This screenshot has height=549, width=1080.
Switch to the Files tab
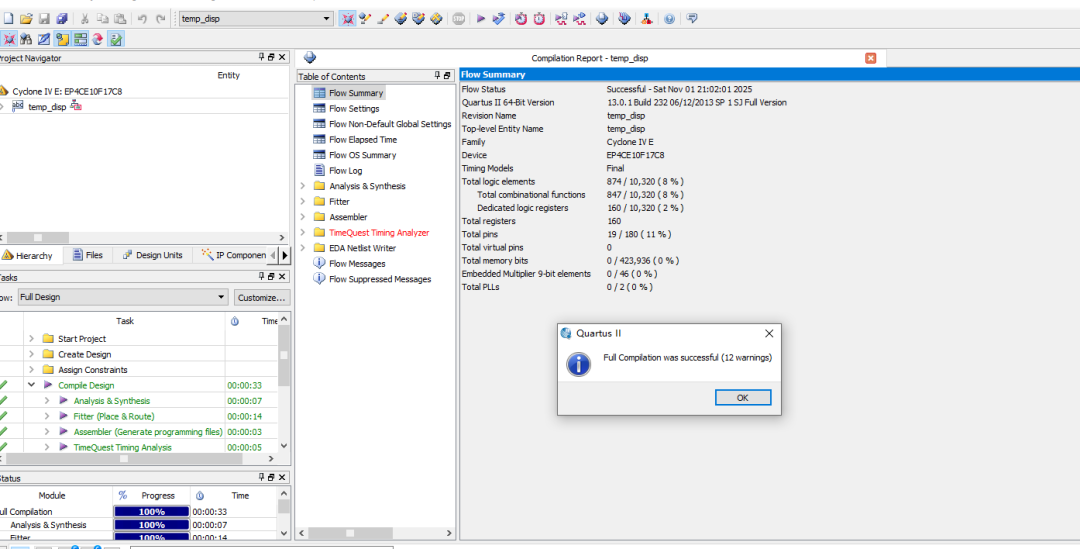[x=87, y=255]
